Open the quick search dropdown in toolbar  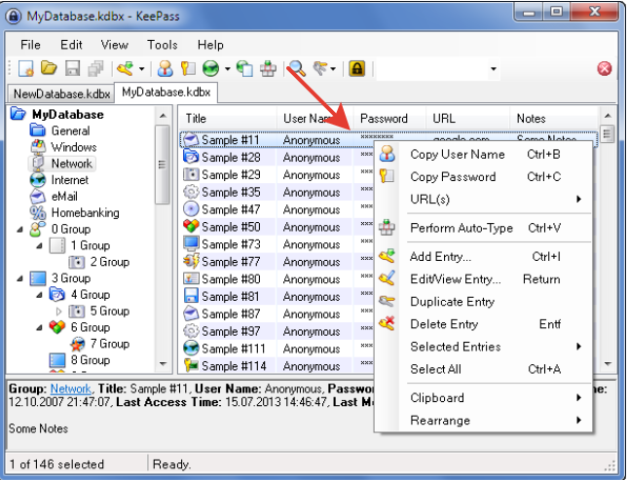pos(493,69)
